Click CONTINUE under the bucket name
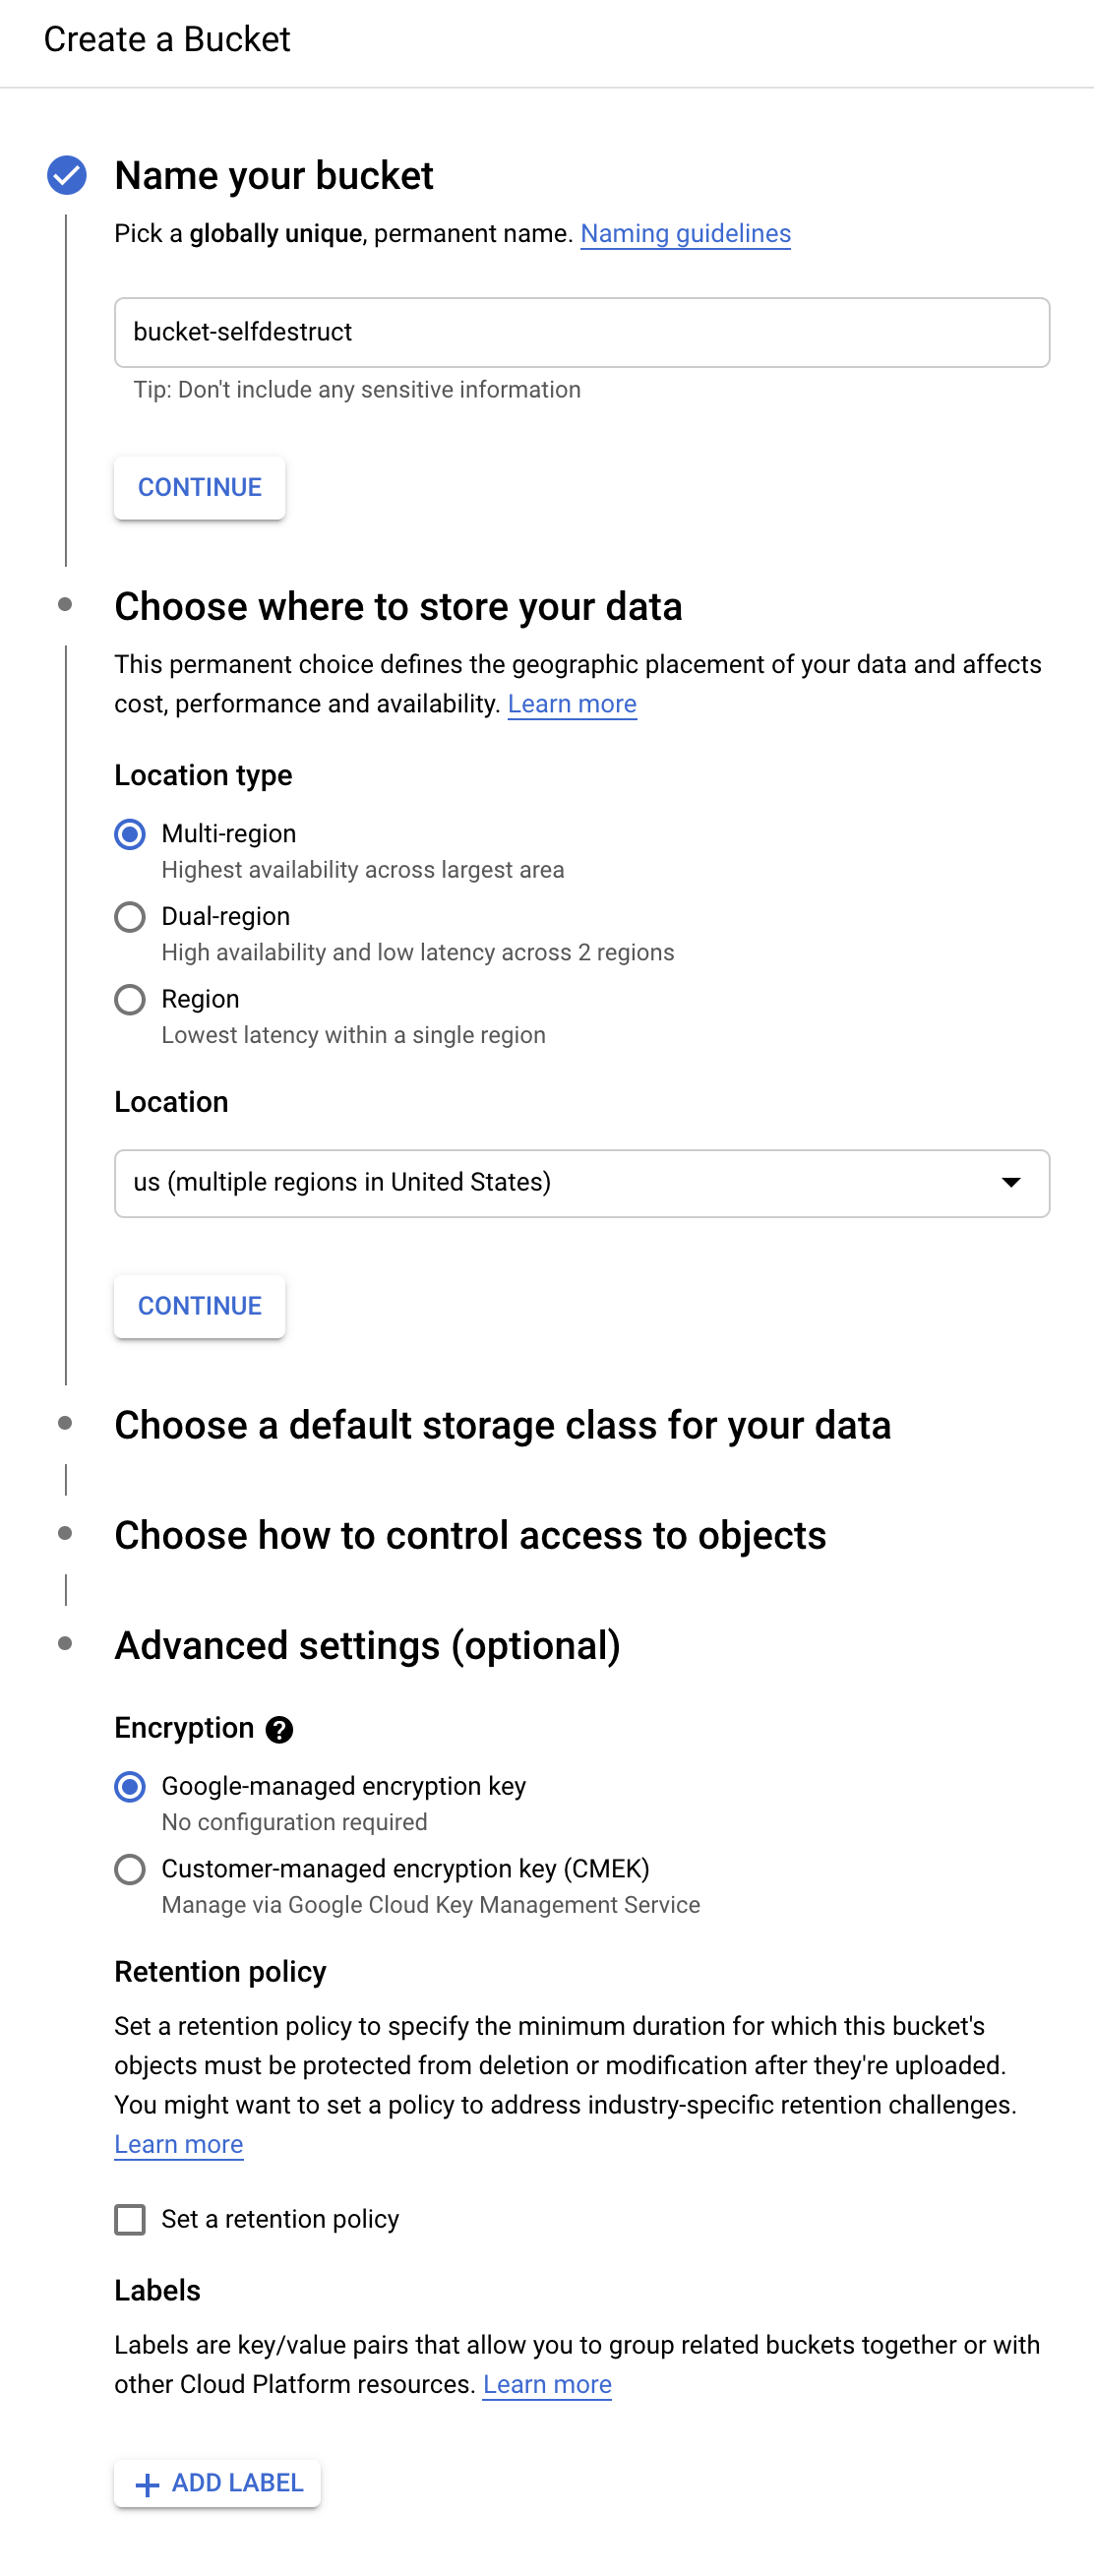1094x2576 pixels. tap(199, 487)
